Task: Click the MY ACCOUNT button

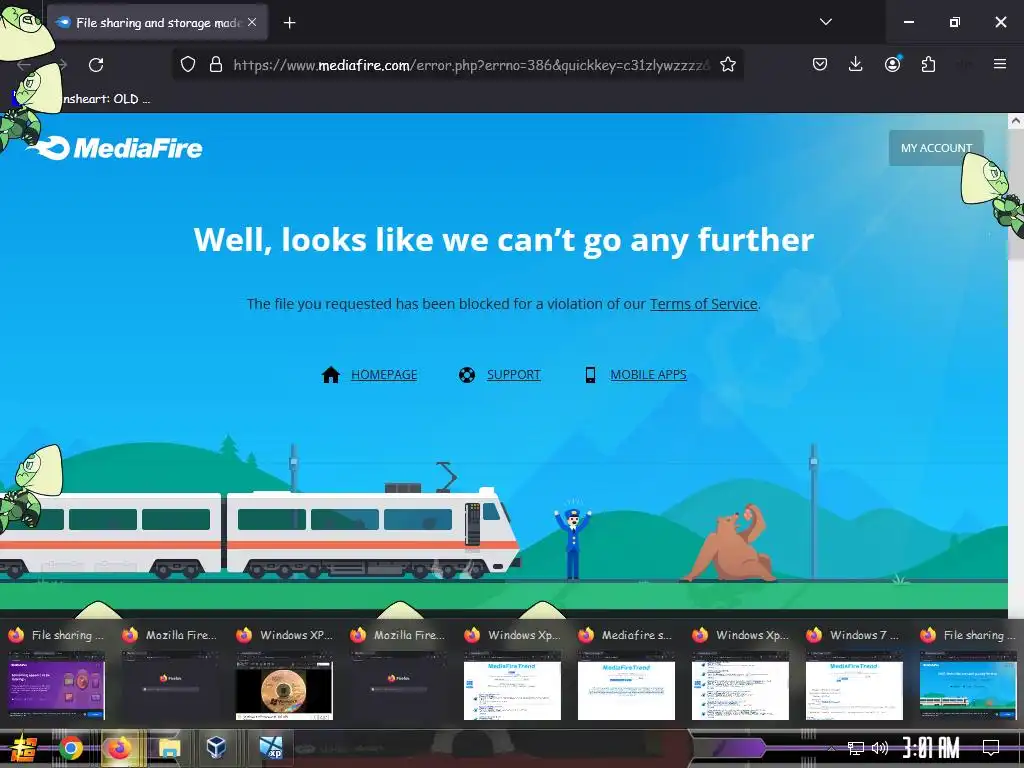Action: [x=936, y=148]
